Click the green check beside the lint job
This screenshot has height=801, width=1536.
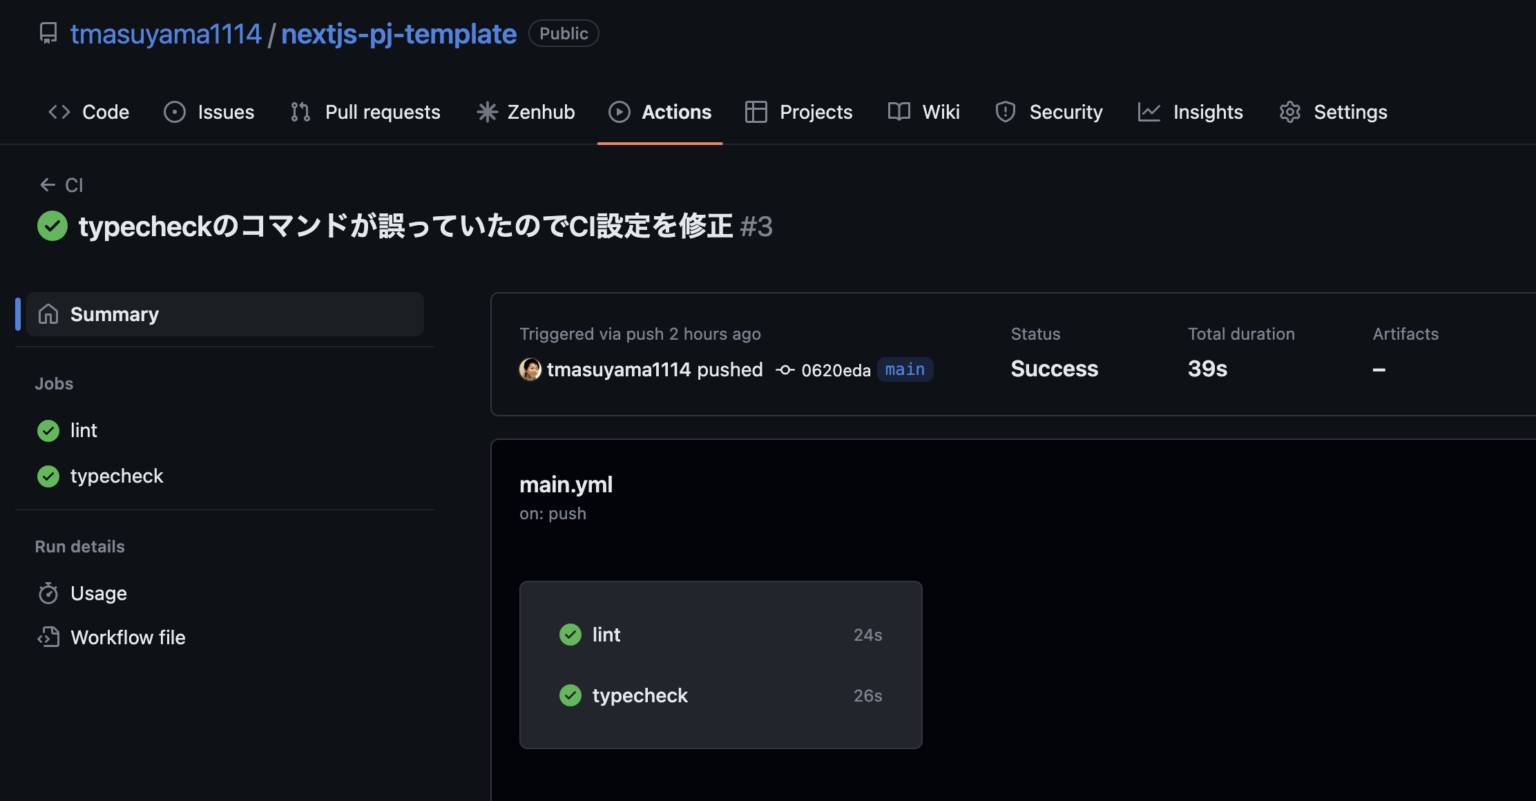[47, 430]
